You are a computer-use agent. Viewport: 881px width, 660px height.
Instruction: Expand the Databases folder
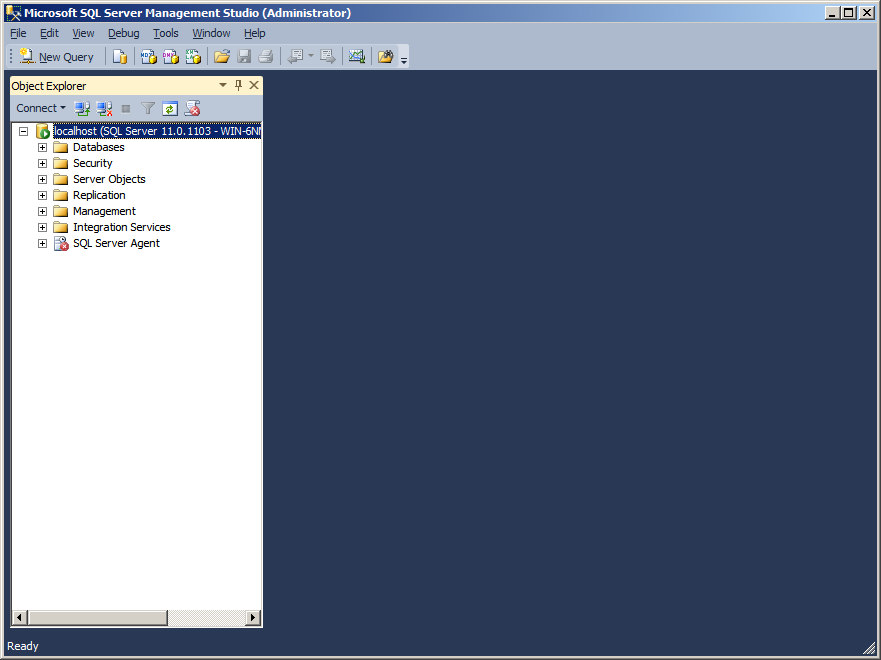tap(42, 147)
